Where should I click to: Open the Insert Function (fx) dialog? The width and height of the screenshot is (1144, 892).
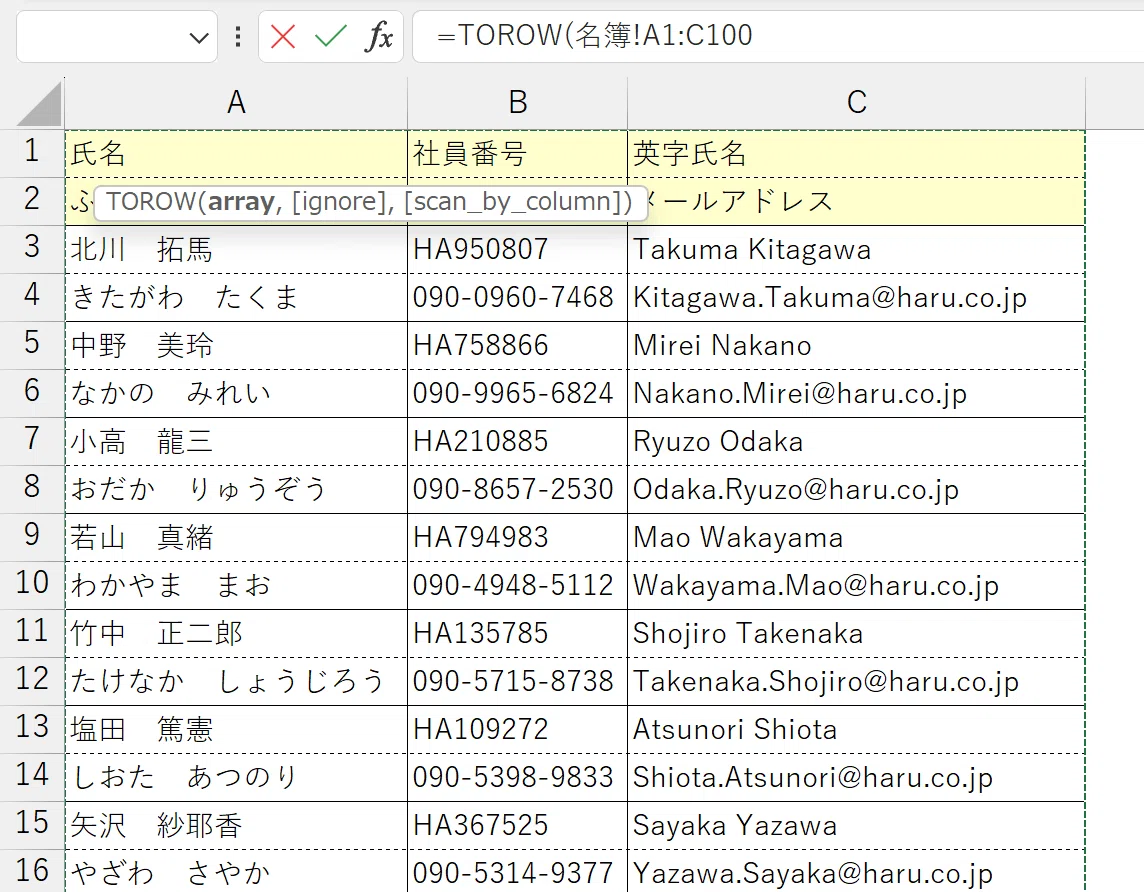pos(379,36)
